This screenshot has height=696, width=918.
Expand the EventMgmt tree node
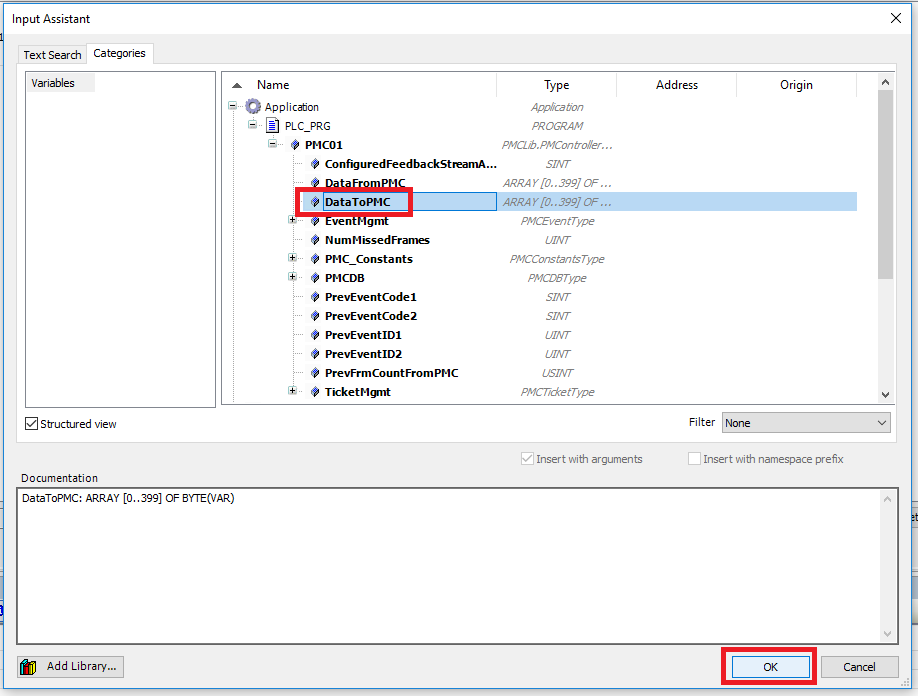coord(290,220)
